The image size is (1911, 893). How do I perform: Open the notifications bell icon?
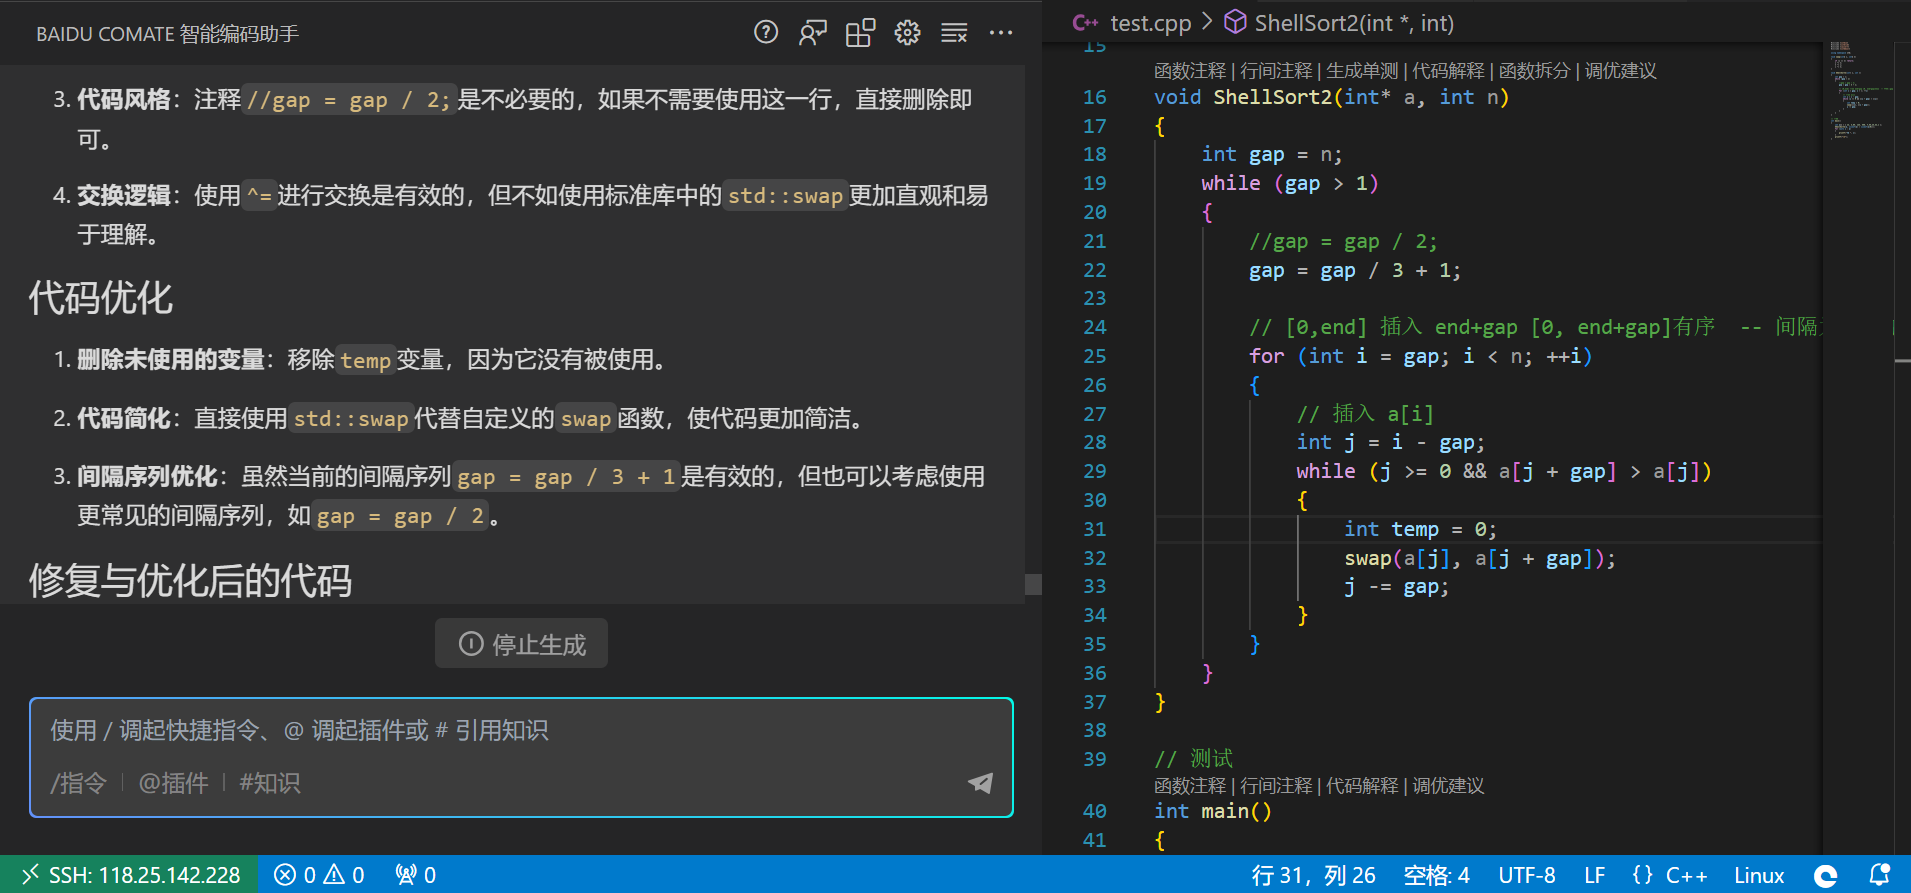click(x=1879, y=875)
